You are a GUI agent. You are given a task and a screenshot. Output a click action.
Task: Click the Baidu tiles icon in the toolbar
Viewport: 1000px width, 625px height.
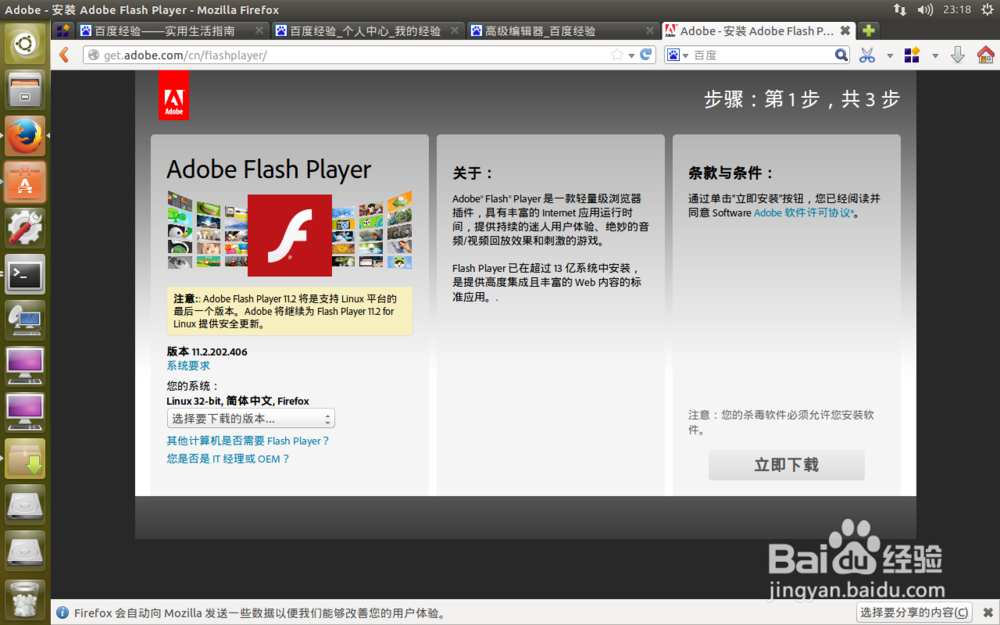(x=911, y=54)
